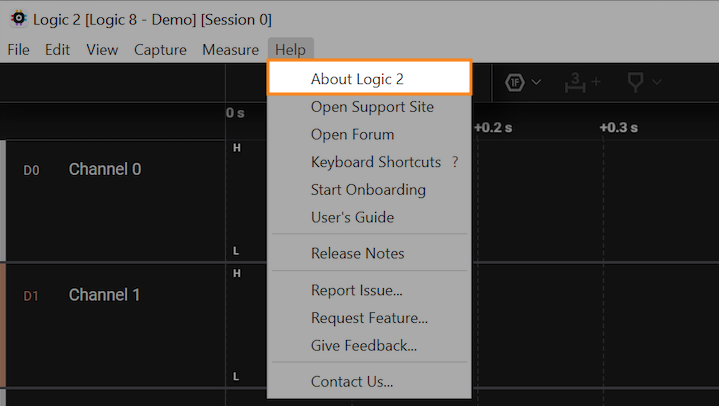Select About Logic 2 menu entry
The height and width of the screenshot is (406, 719).
point(357,79)
